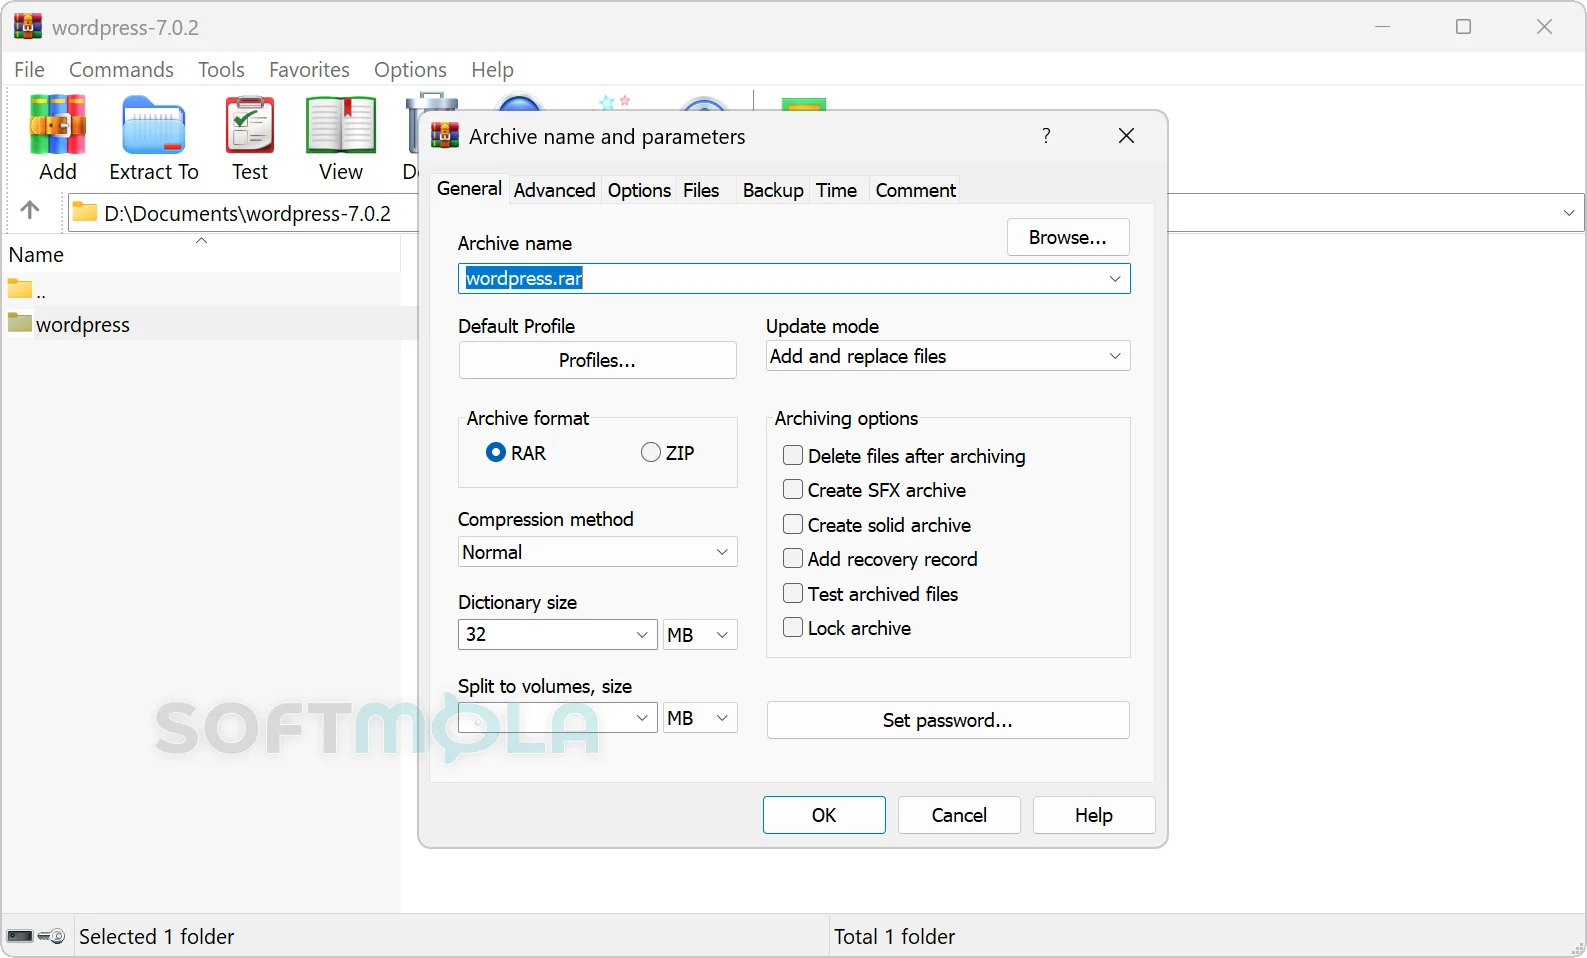Click the WinRAR app icon in main title bar
This screenshot has height=958, width=1587.
pyautogui.click(x=28, y=26)
